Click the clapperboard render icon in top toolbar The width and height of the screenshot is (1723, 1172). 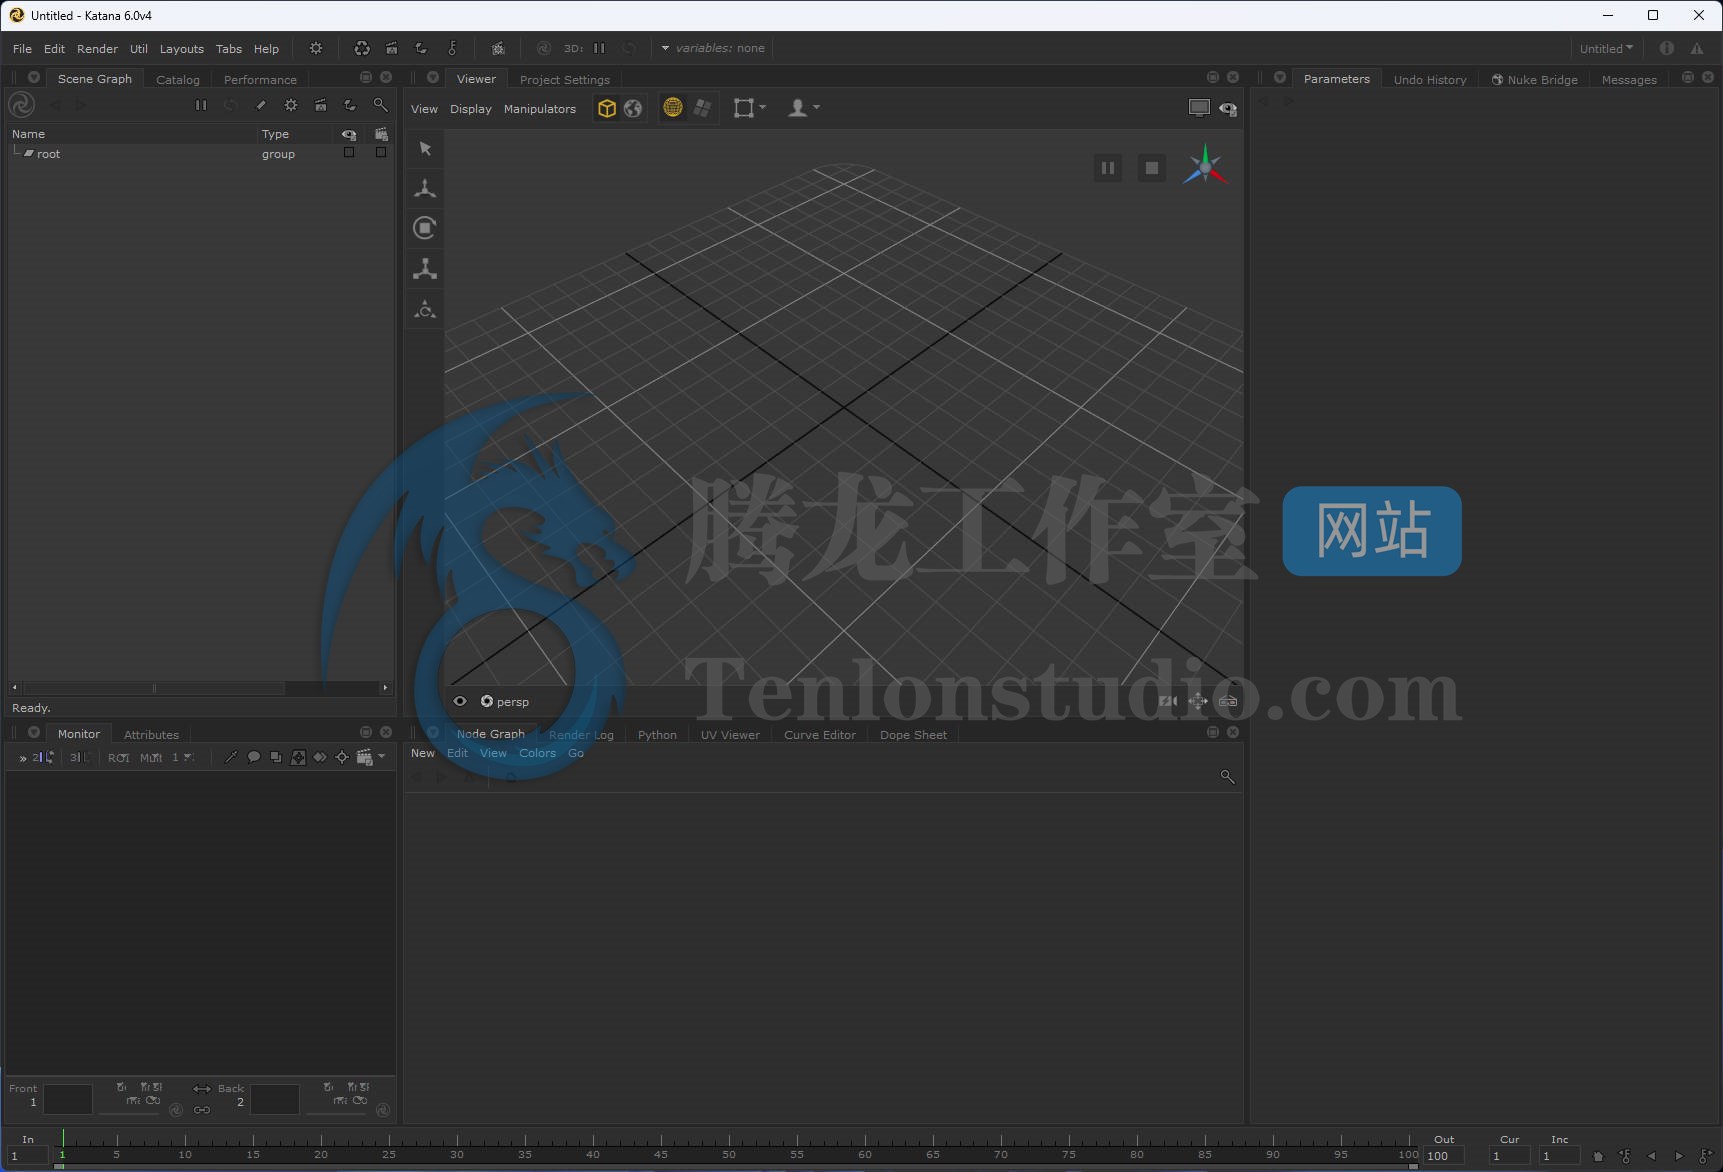coord(392,48)
